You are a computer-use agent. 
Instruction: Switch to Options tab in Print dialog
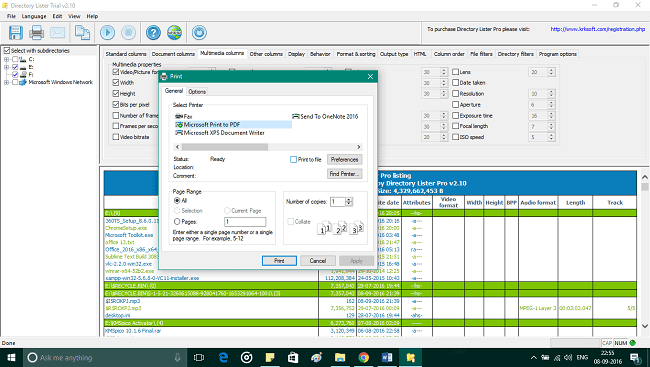point(197,92)
